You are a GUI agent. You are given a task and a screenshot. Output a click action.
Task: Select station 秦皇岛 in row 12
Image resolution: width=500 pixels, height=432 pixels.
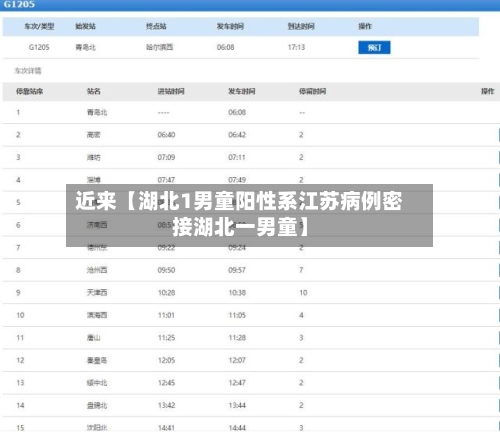point(97,360)
